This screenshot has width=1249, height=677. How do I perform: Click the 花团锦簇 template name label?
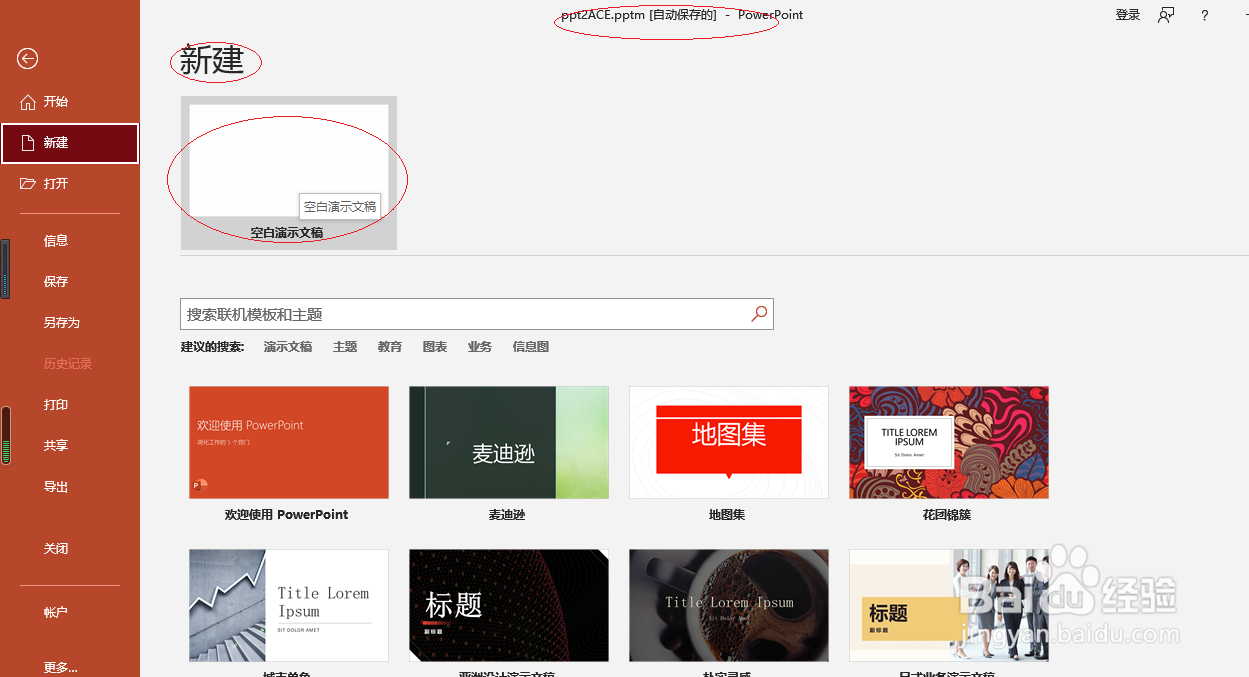click(x=947, y=515)
